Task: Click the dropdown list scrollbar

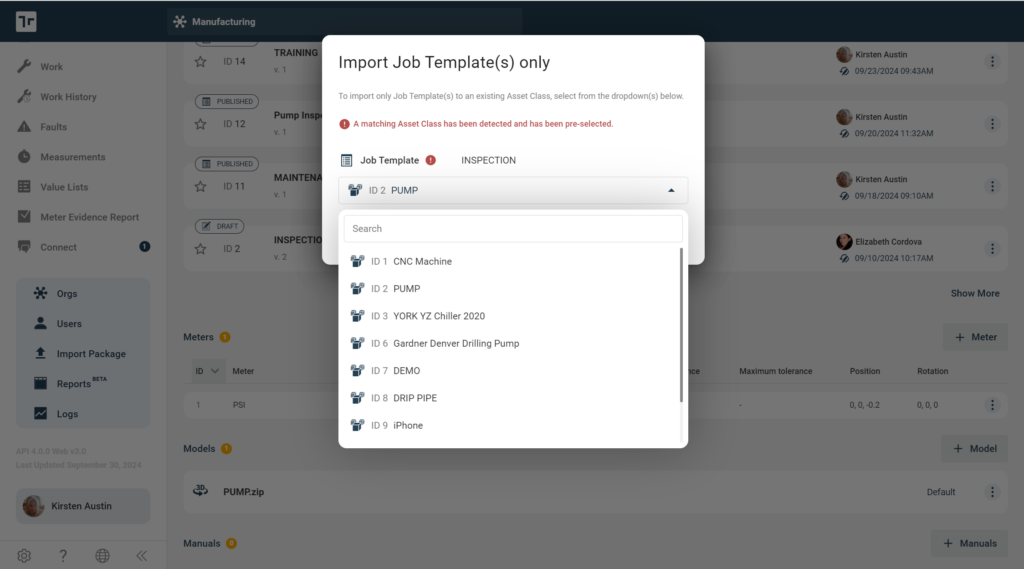Action: click(681, 325)
